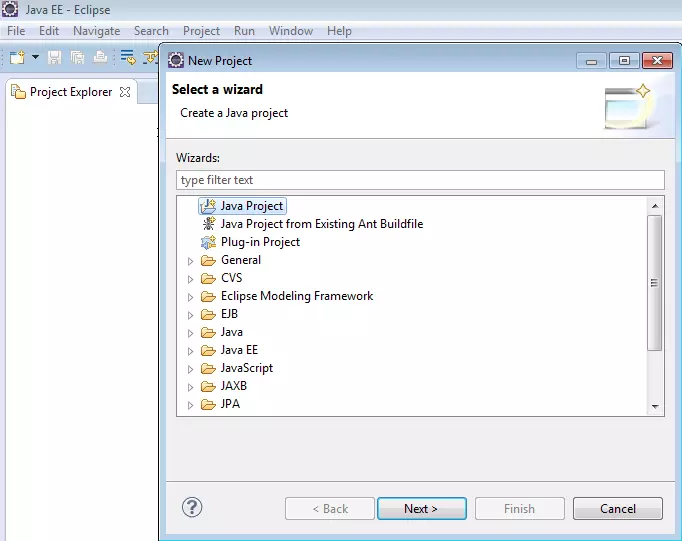Screen dimensions: 682x541
Task: Click the wizard list scroll up arrow
Action: (x=655, y=206)
